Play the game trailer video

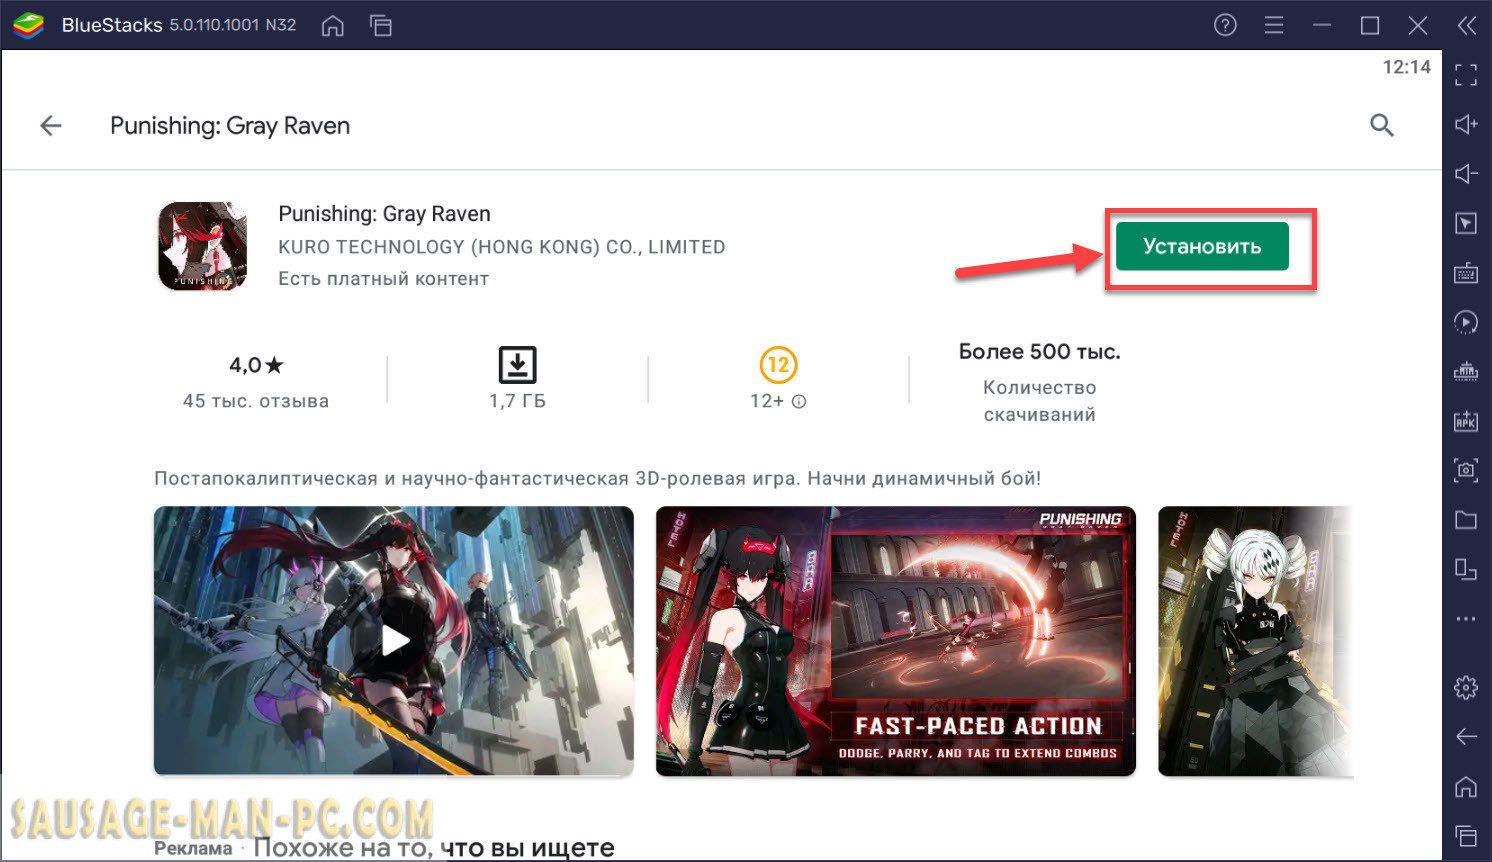[x=394, y=641]
